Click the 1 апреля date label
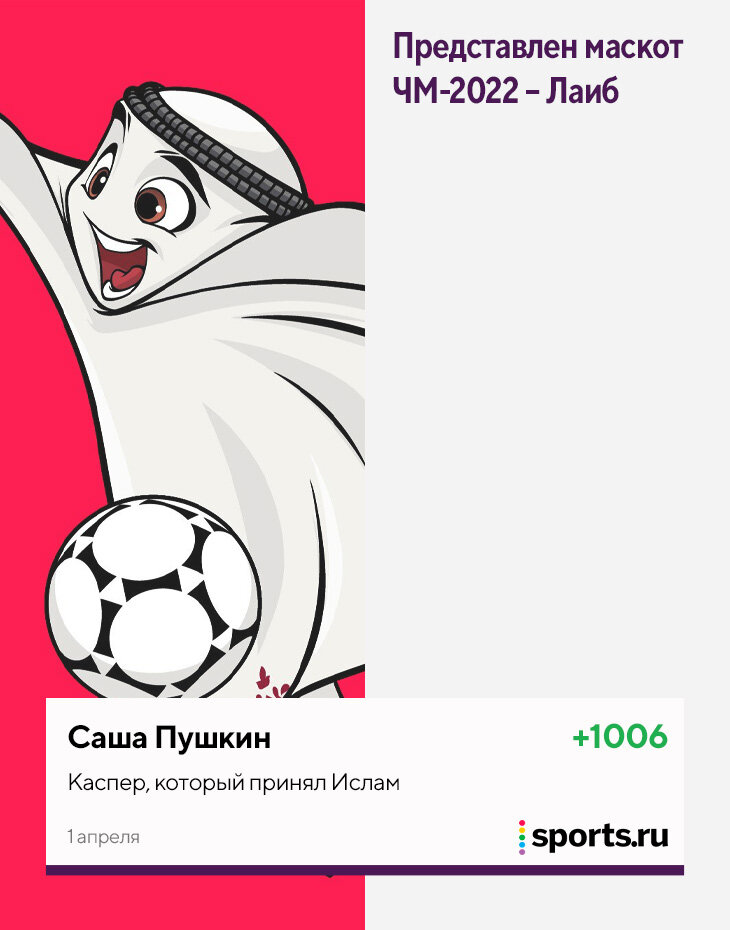Image resolution: width=730 pixels, height=930 pixels. (104, 837)
